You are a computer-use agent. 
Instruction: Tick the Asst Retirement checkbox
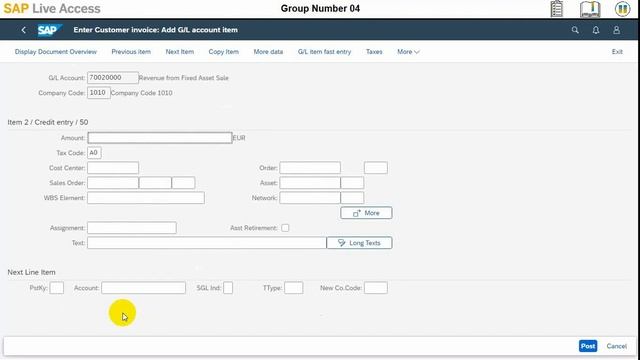tap(285, 228)
